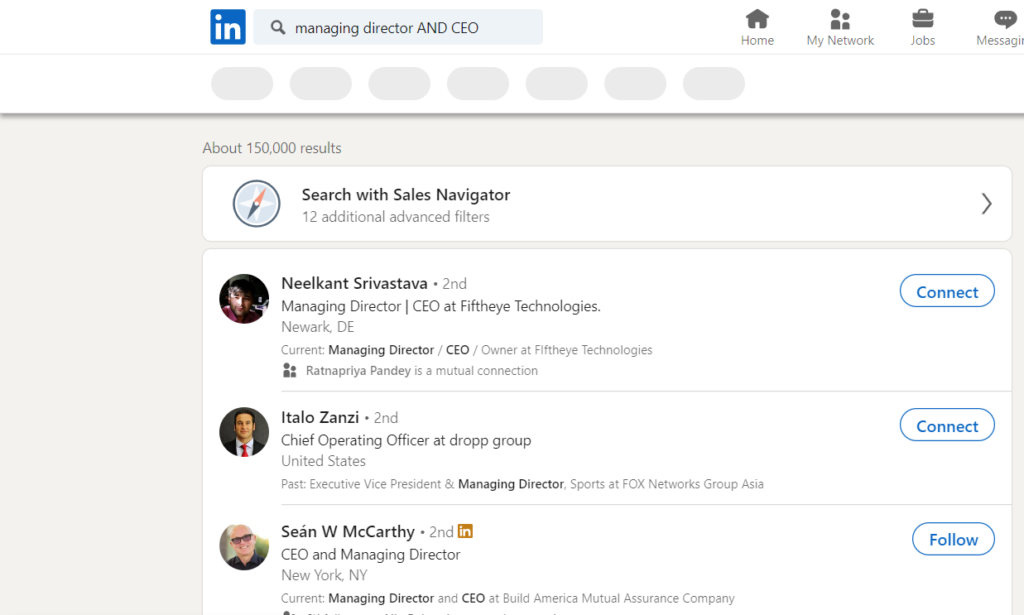Click Search with Sales Navigator title
The image size is (1024, 615).
click(x=406, y=195)
